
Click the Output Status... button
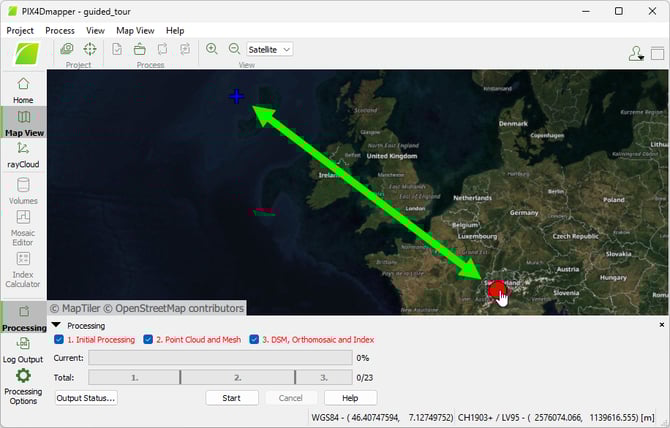pyautogui.click(x=86, y=398)
